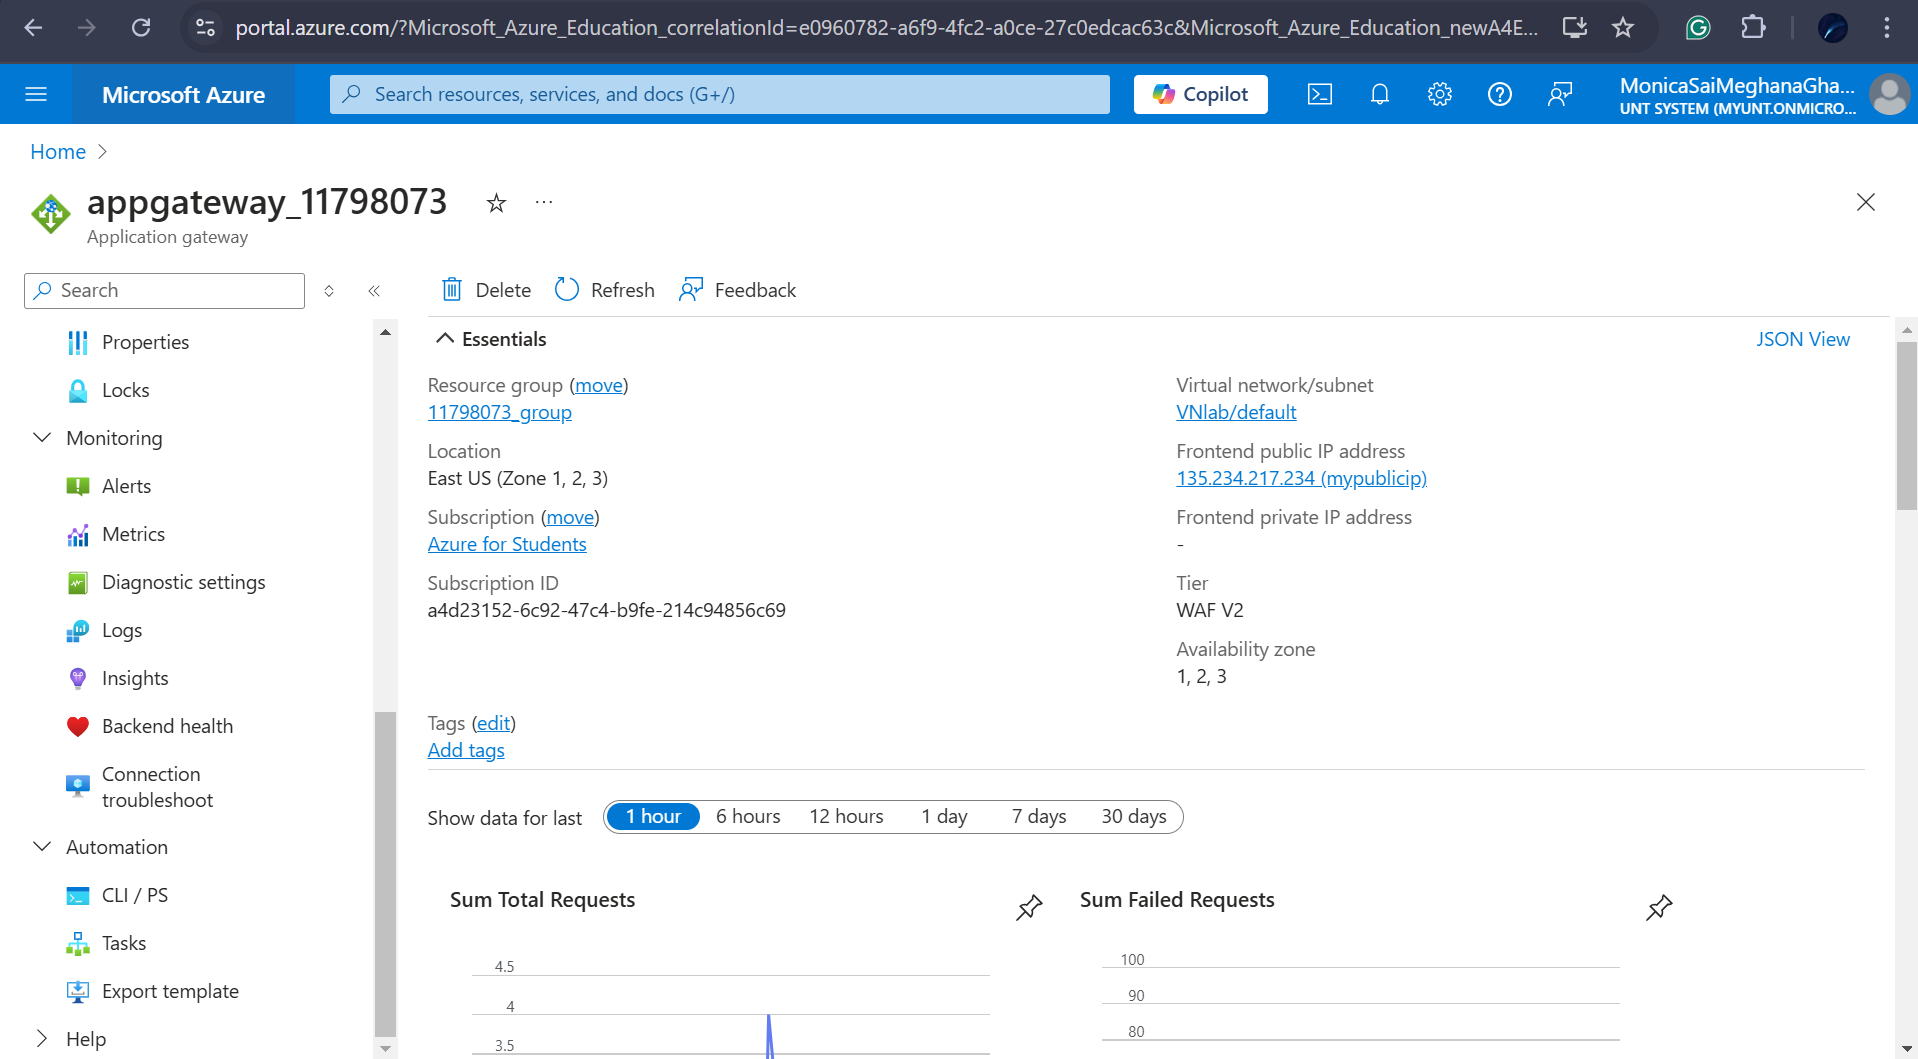Screen dimensions: 1918x1059
Task: Open Insights under Monitoring
Action: pyautogui.click(x=135, y=678)
